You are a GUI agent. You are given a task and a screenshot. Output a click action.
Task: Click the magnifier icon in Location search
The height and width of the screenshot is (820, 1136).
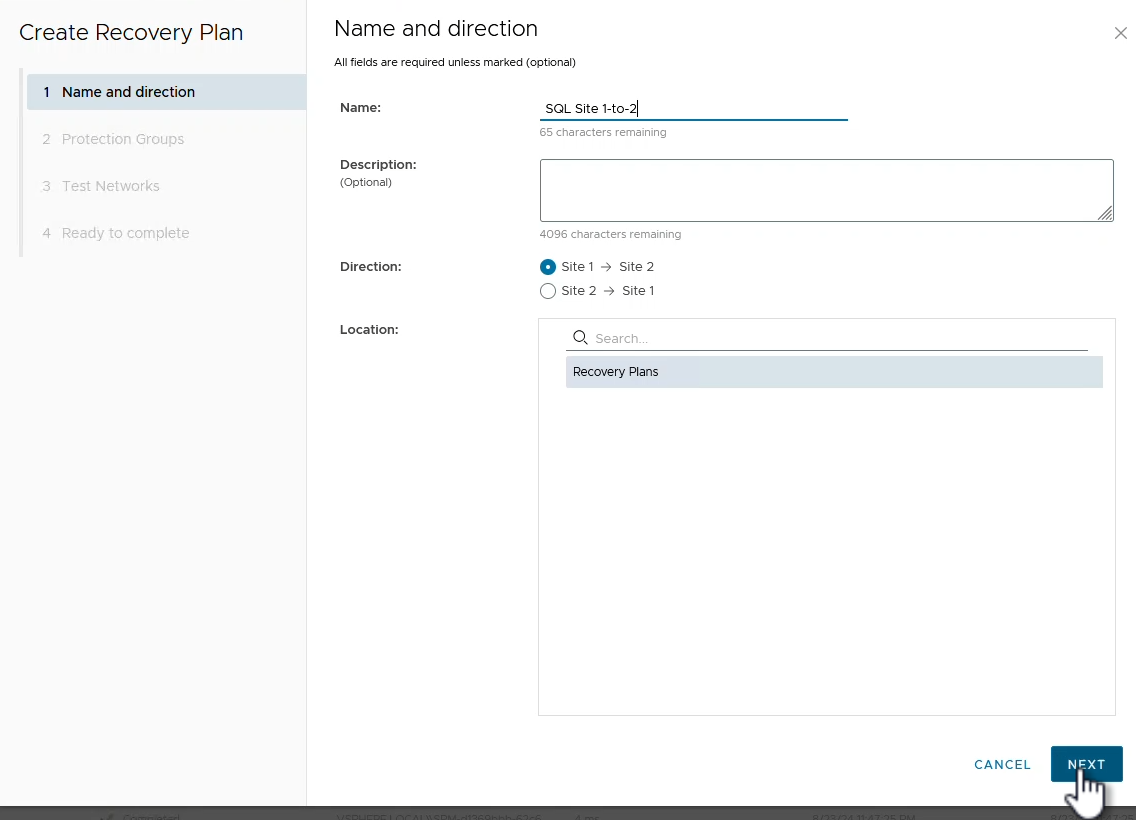[580, 338]
